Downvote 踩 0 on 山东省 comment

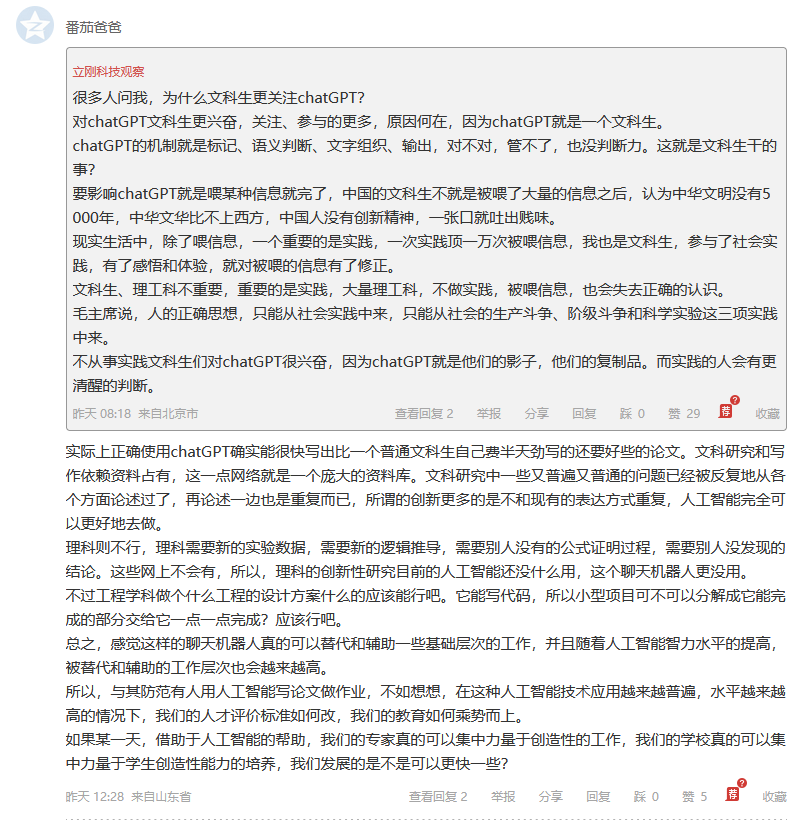click(x=646, y=796)
